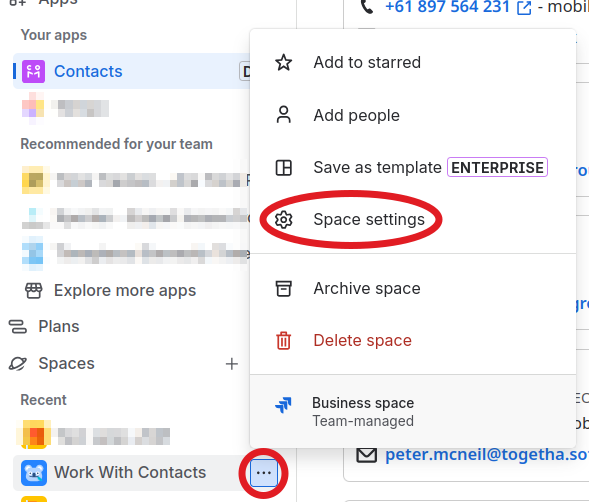This screenshot has height=502, width=589.
Task: Click the orange blurred recent space avatar
Action: coord(34,435)
